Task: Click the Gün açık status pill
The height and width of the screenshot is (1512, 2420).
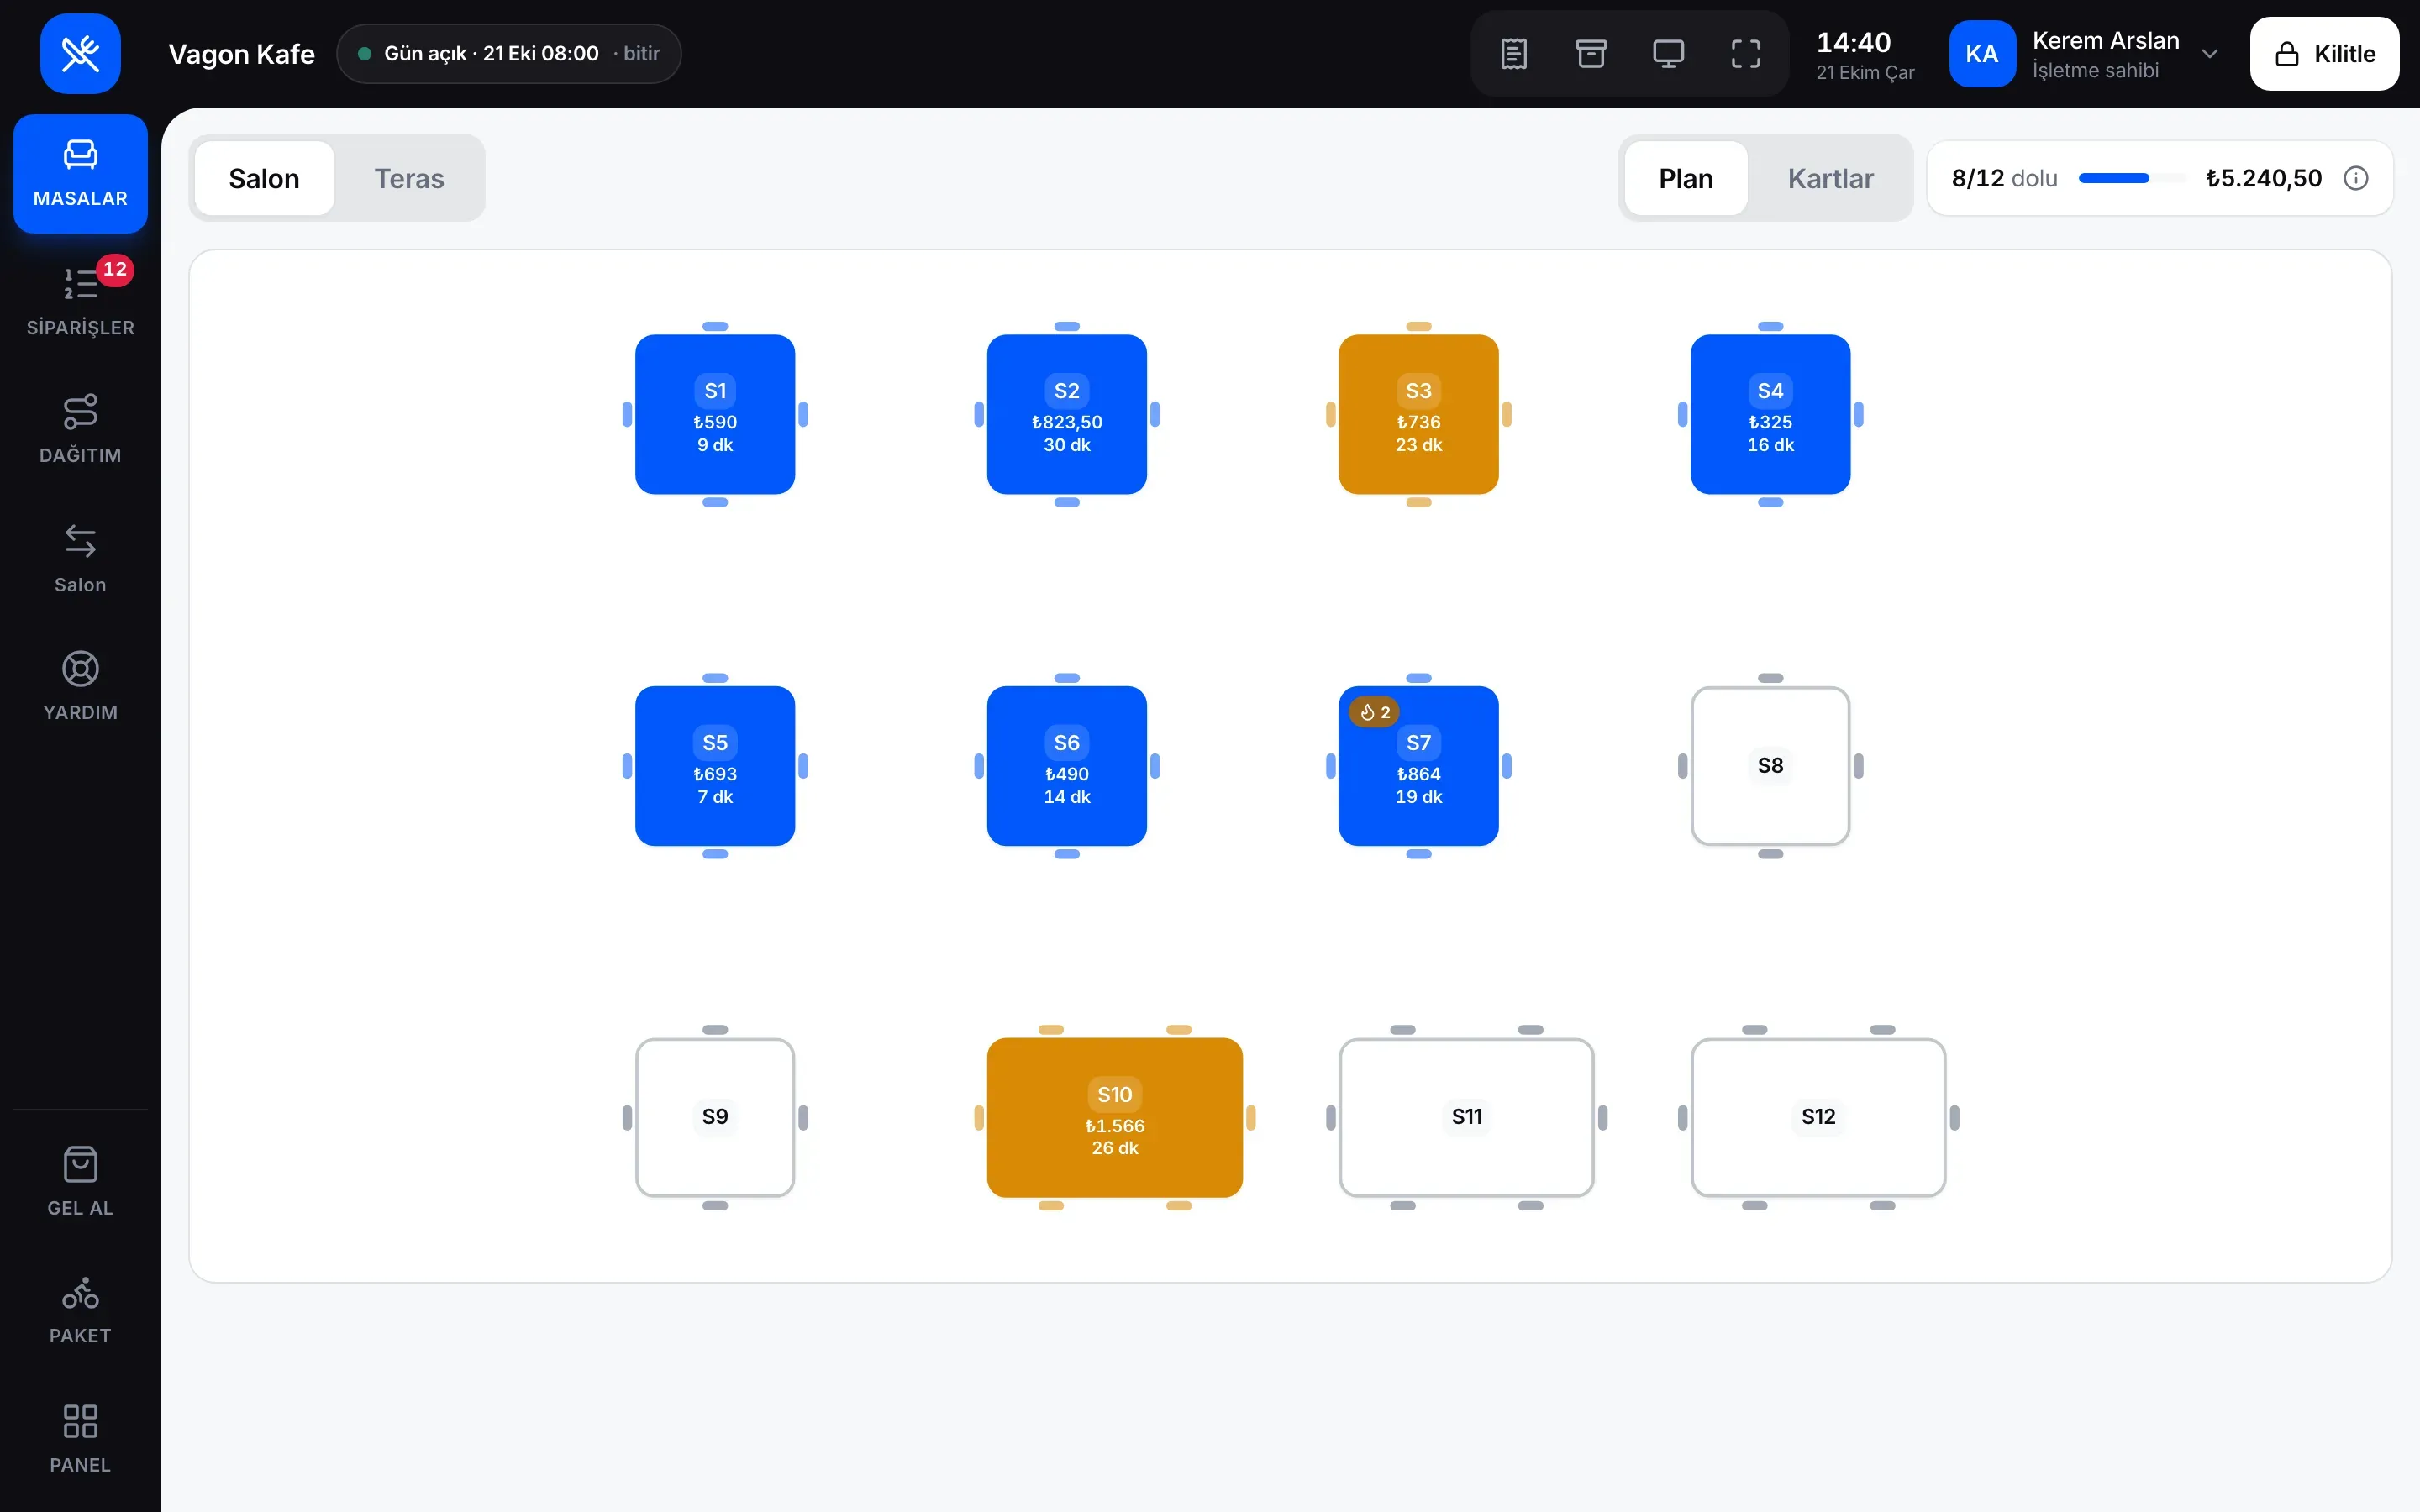Action: pos(509,53)
